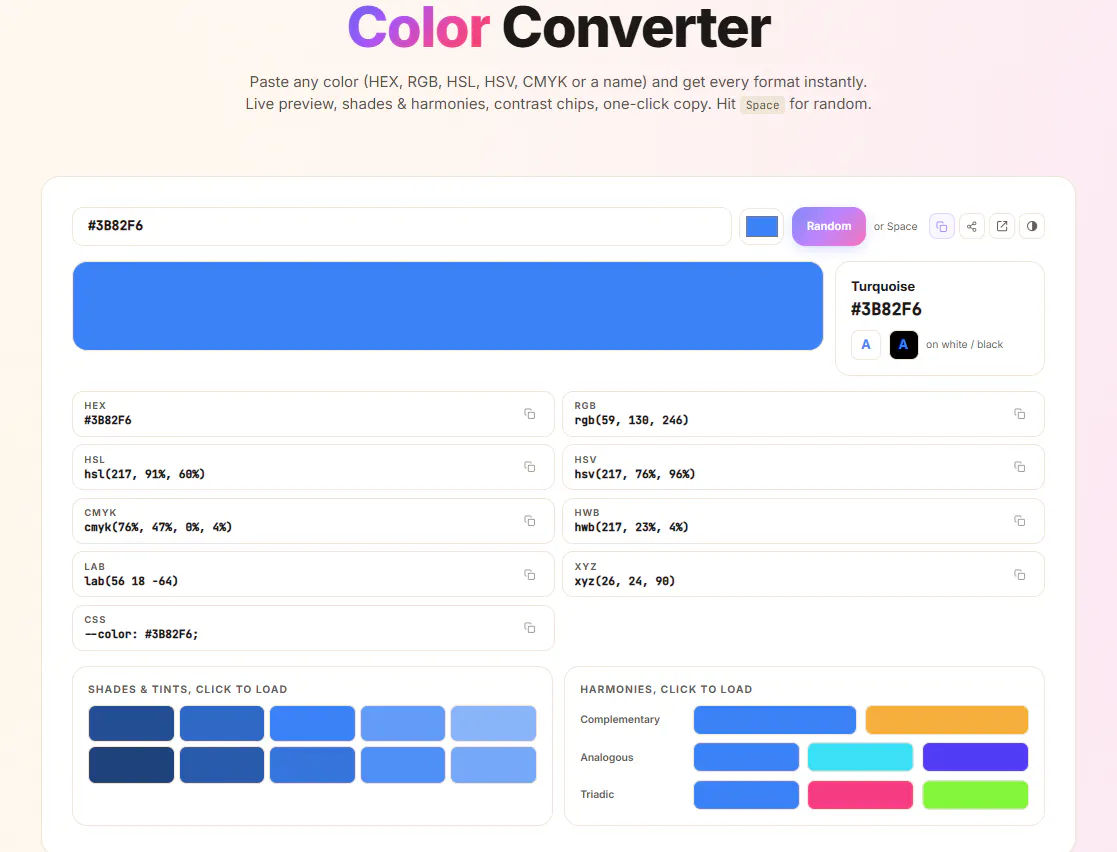Viewport: 1117px width, 852px height.
Task: Toggle the contrast/theme half-circle icon
Action: (1032, 227)
